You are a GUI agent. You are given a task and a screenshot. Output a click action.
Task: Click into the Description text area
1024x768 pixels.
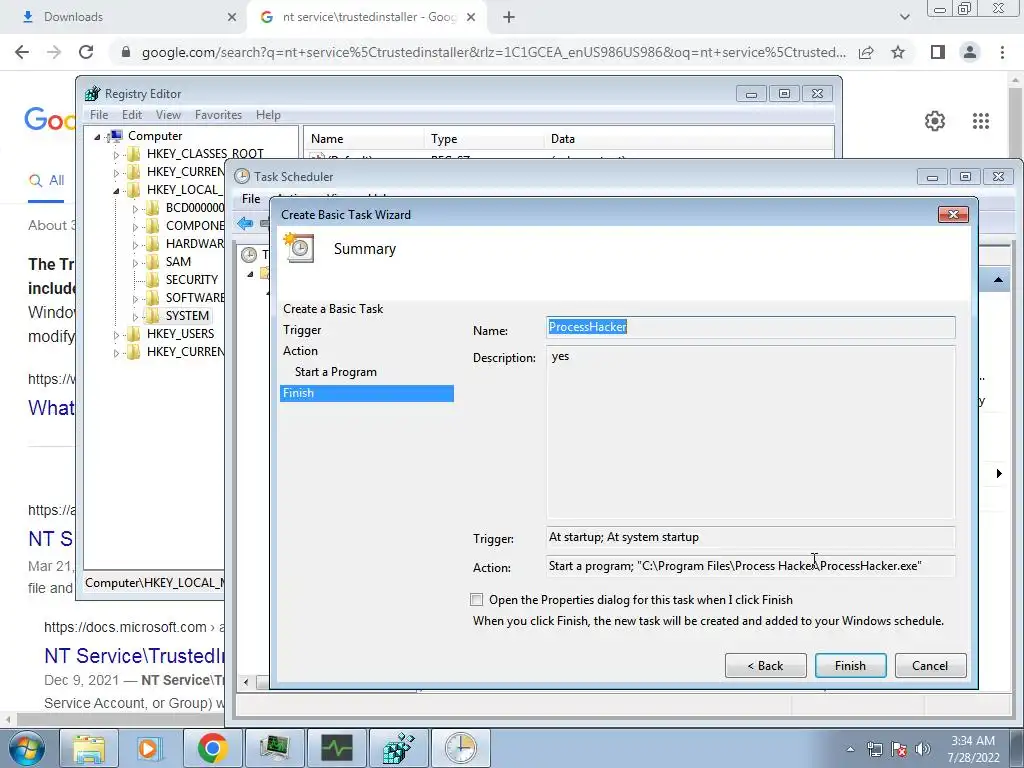tap(751, 431)
